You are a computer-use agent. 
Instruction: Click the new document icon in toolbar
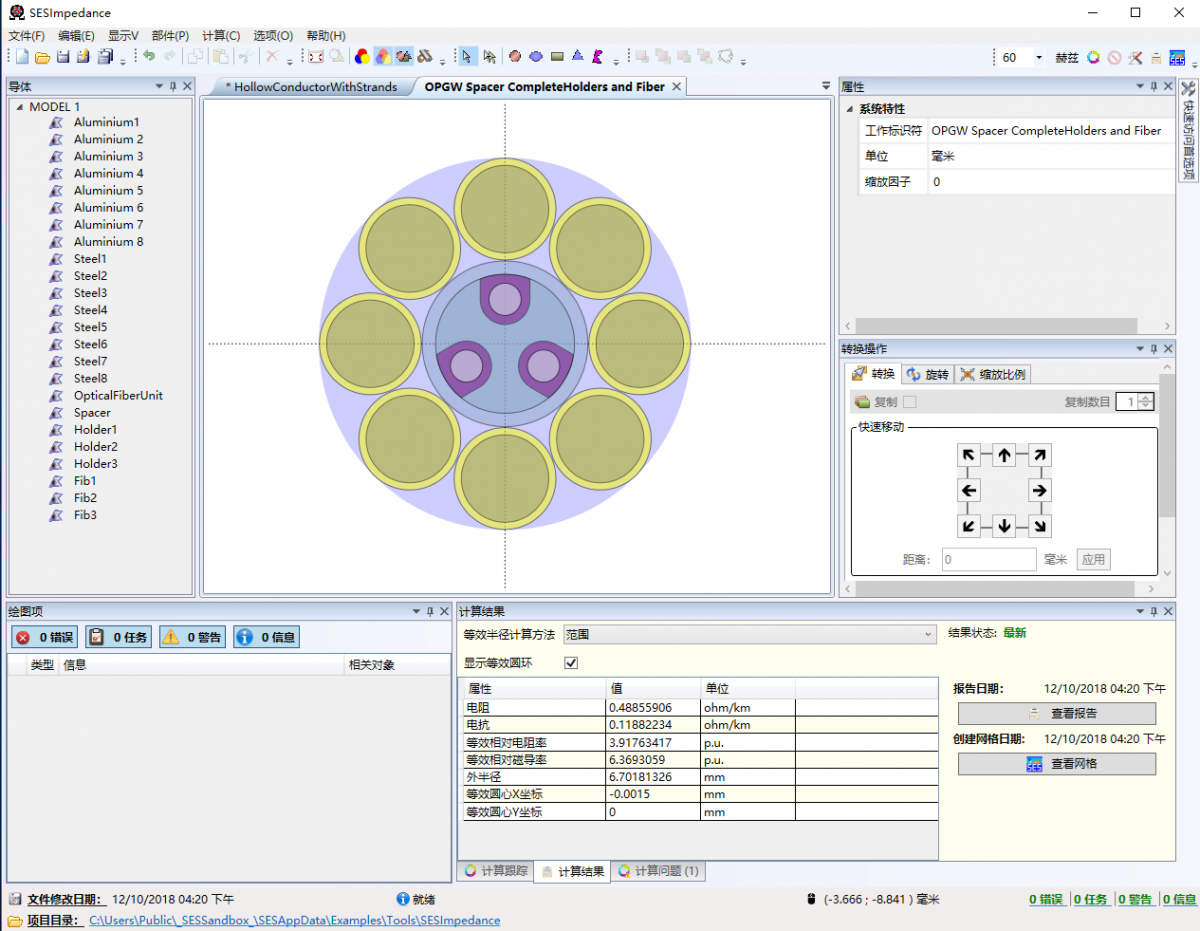(x=22, y=57)
